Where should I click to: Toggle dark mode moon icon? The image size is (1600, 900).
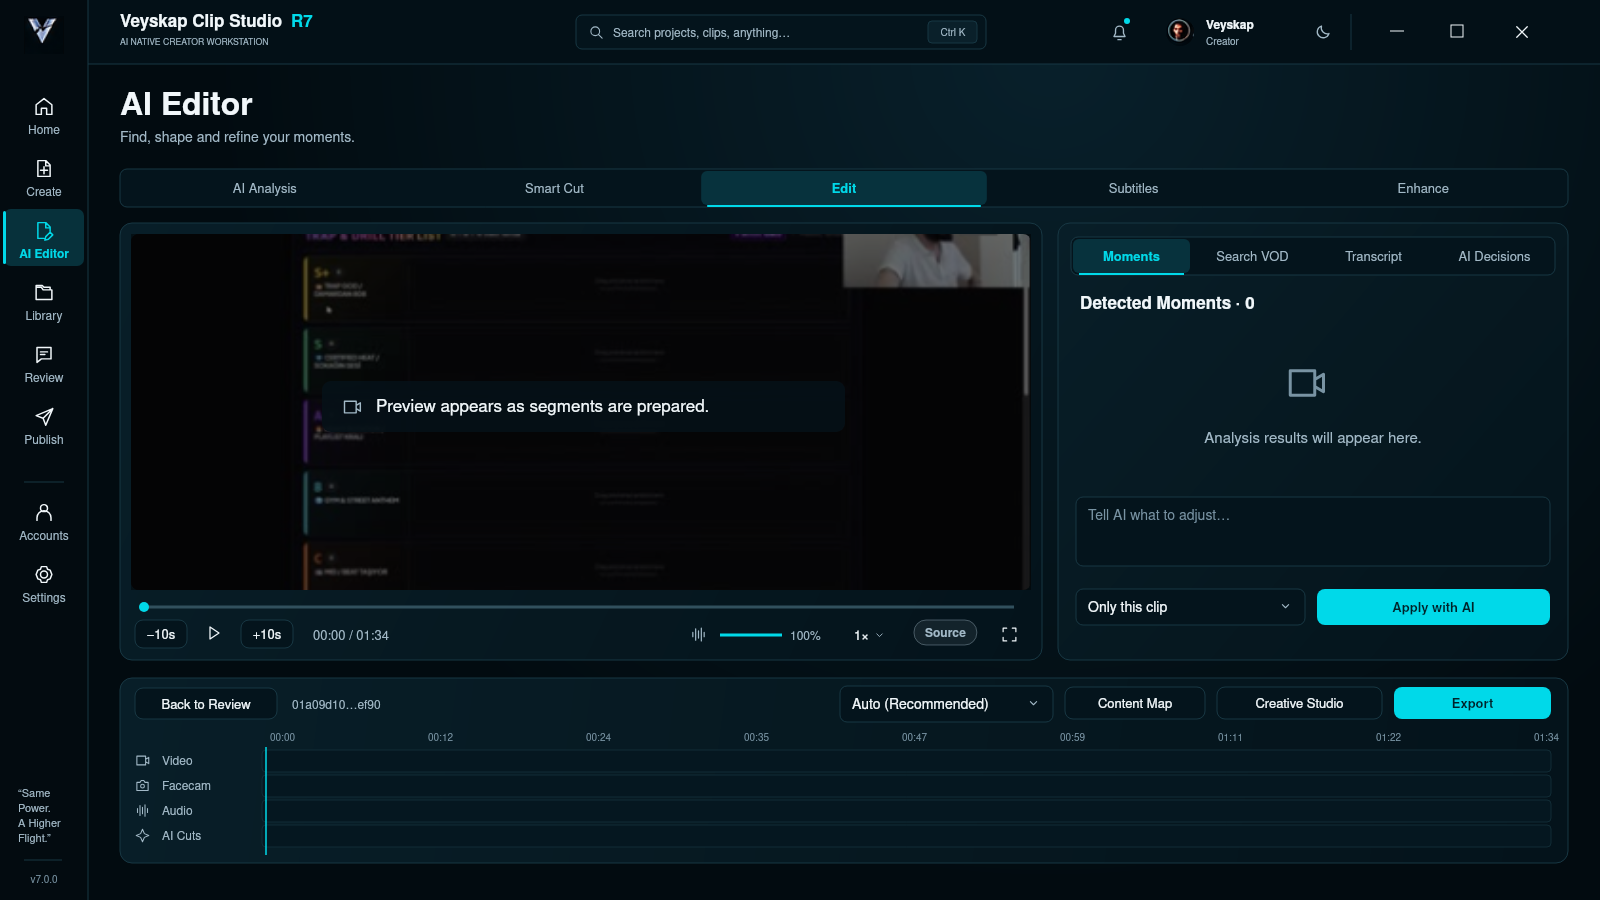point(1323,32)
